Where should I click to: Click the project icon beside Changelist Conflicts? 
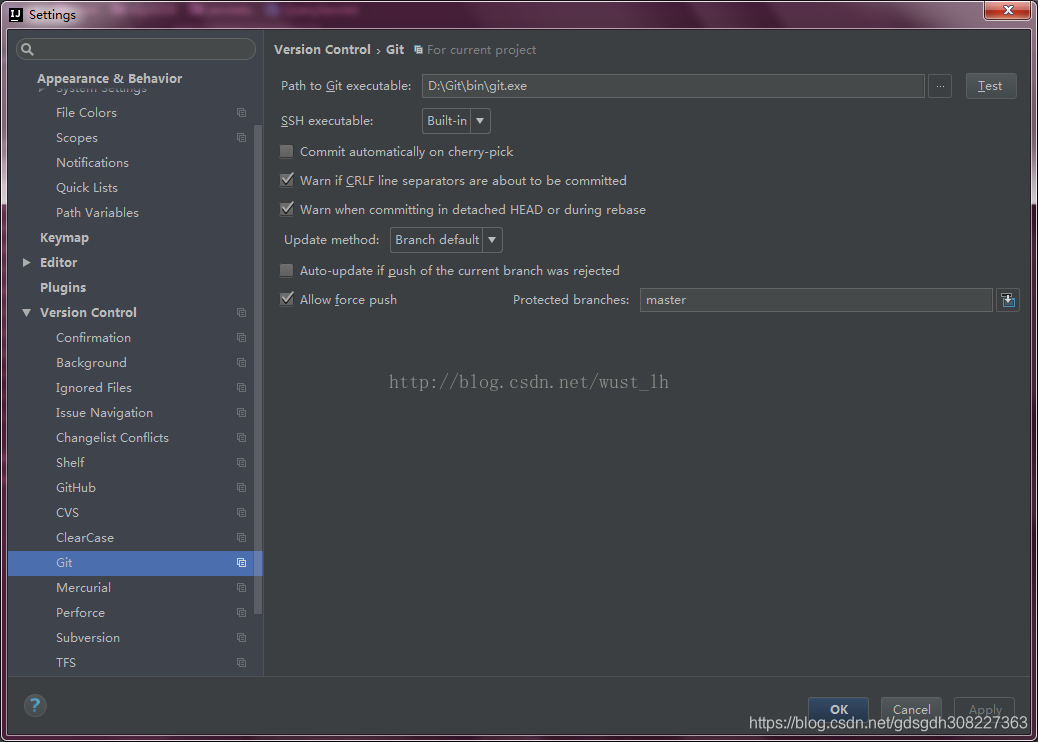(242, 438)
